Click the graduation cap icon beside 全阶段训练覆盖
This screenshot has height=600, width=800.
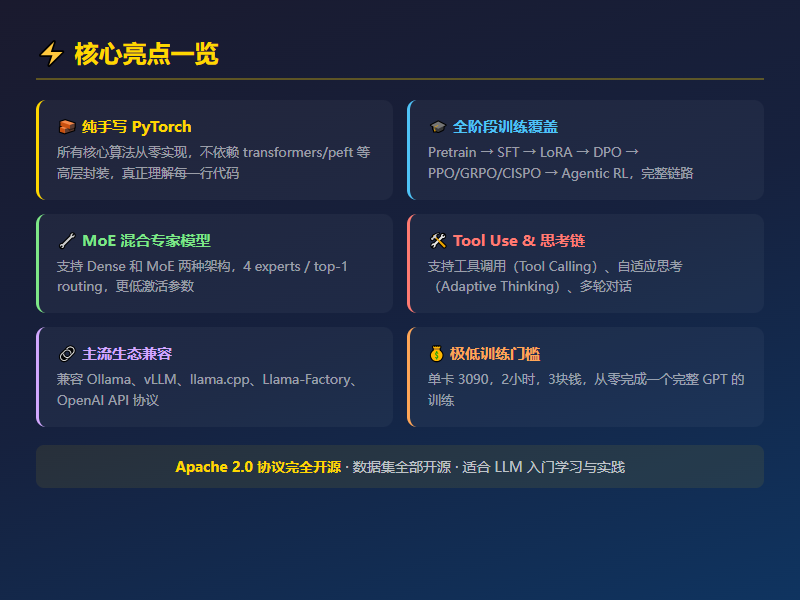click(437, 127)
